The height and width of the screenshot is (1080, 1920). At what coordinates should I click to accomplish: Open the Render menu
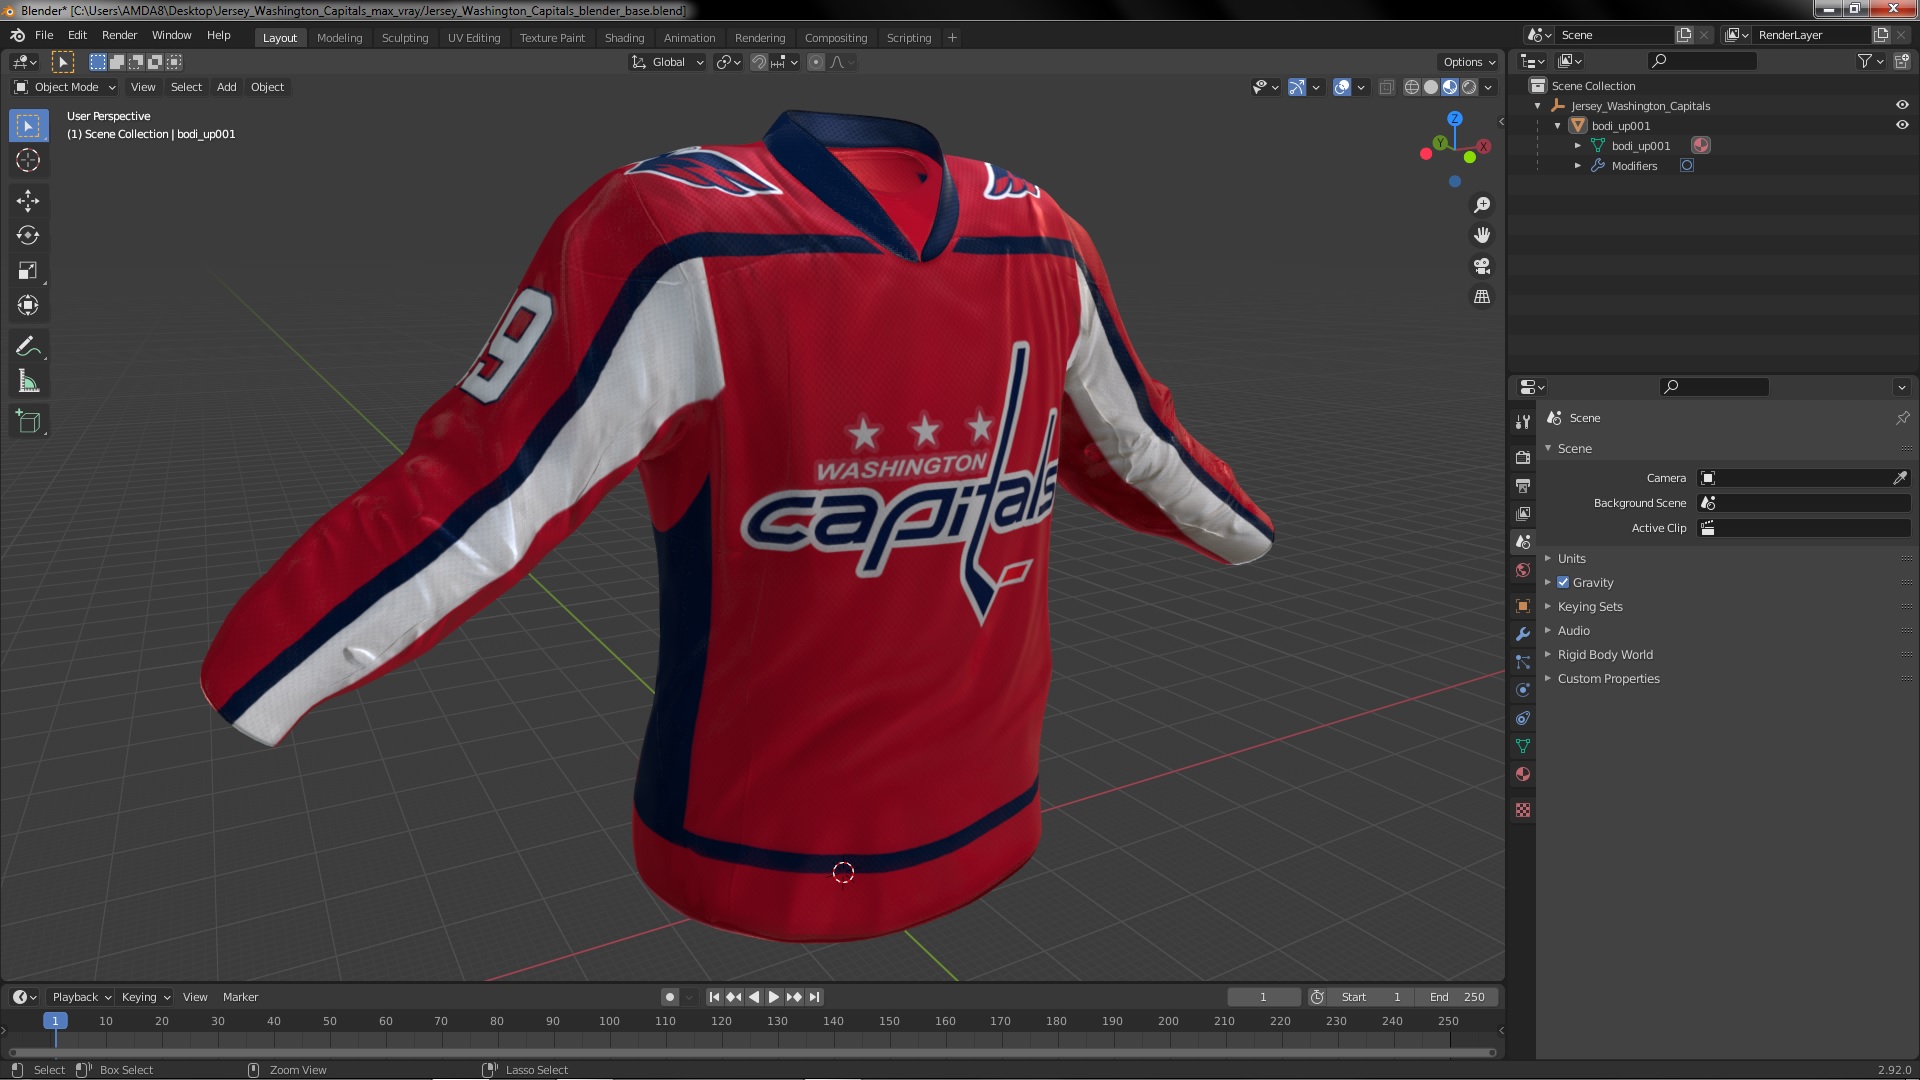pos(119,35)
